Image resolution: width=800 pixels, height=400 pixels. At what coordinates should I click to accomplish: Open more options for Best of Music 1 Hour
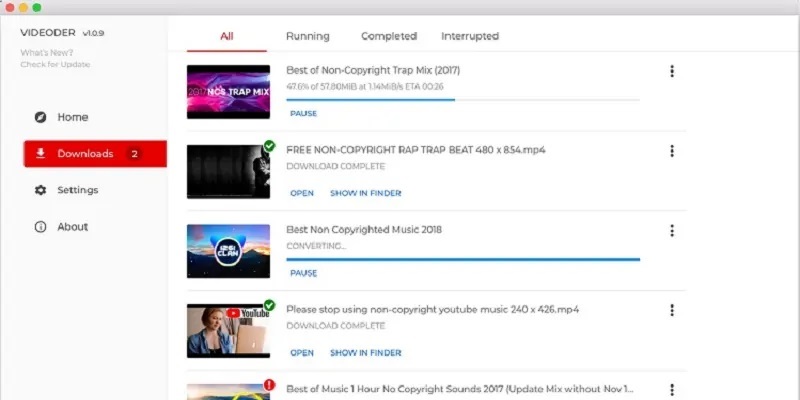point(672,390)
